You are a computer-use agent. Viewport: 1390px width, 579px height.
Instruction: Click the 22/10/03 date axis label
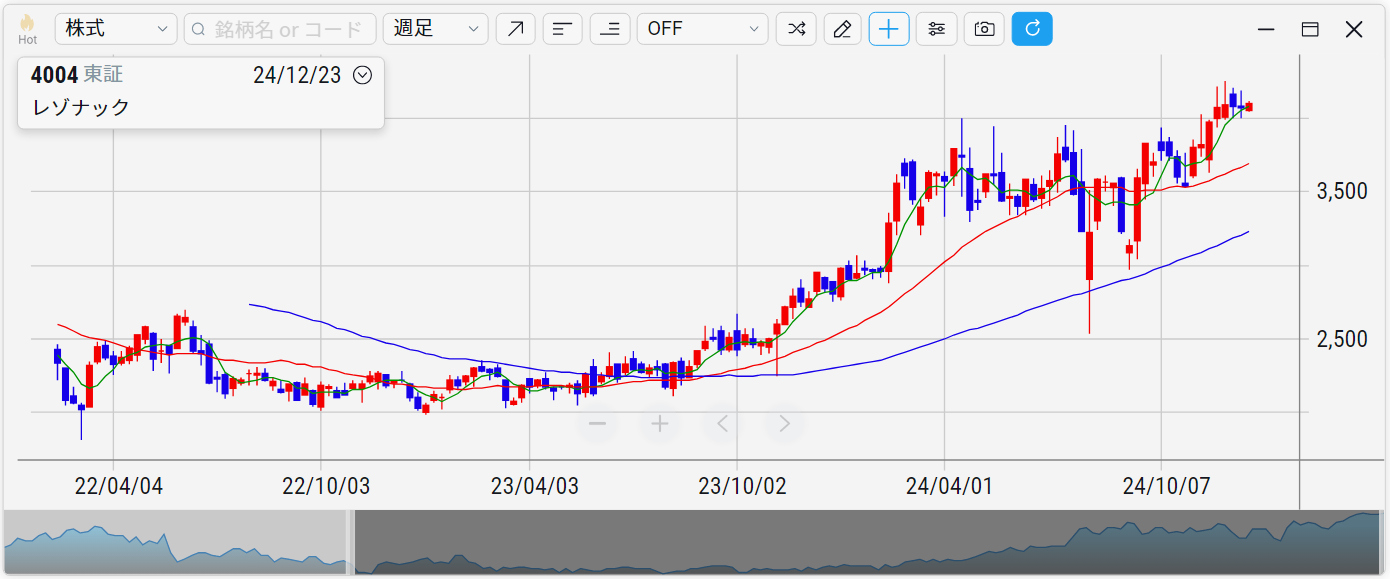click(x=326, y=486)
